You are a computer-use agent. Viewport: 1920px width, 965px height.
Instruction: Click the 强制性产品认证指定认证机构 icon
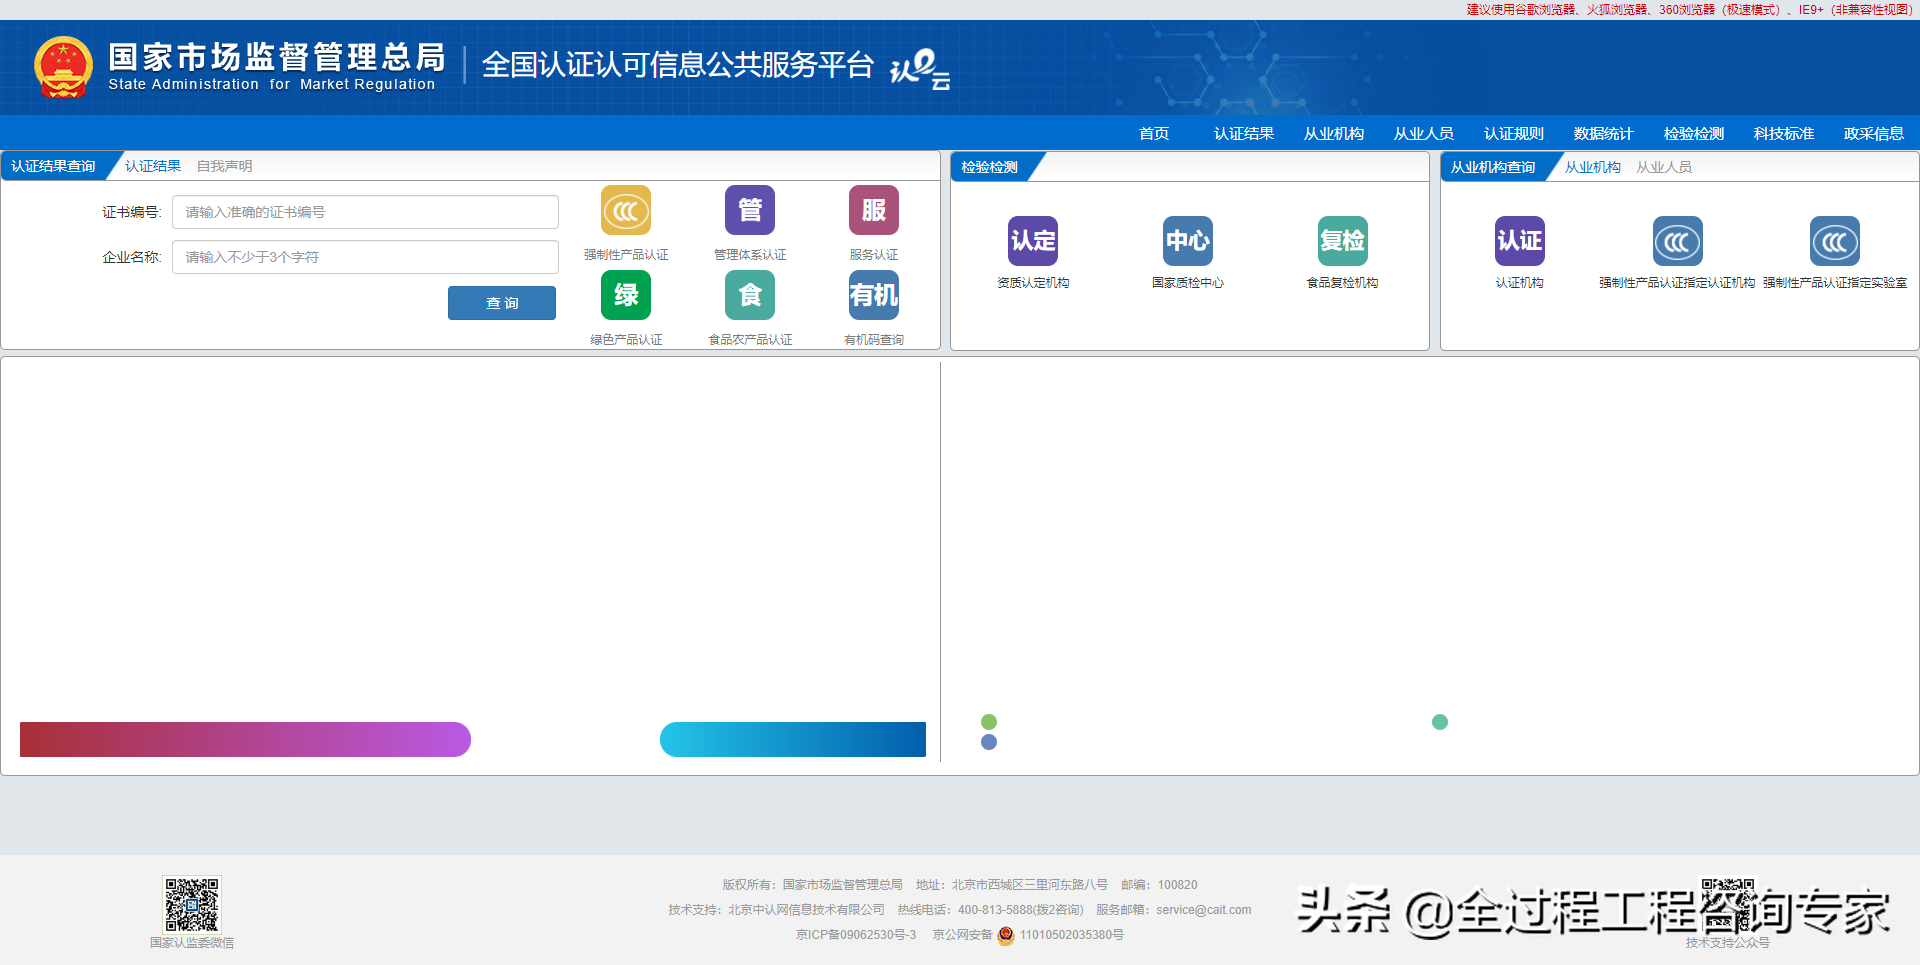(1677, 241)
